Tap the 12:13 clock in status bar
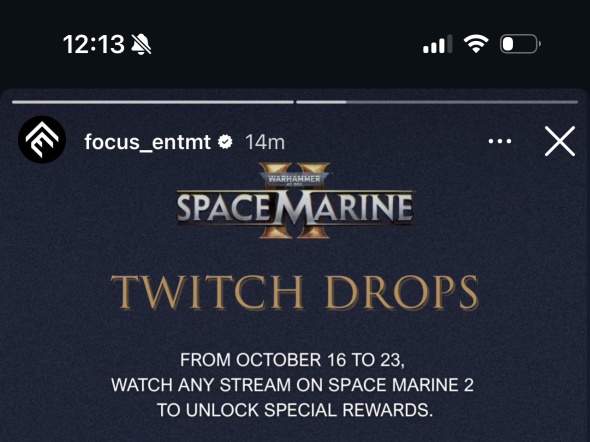590x442 pixels. [94, 44]
